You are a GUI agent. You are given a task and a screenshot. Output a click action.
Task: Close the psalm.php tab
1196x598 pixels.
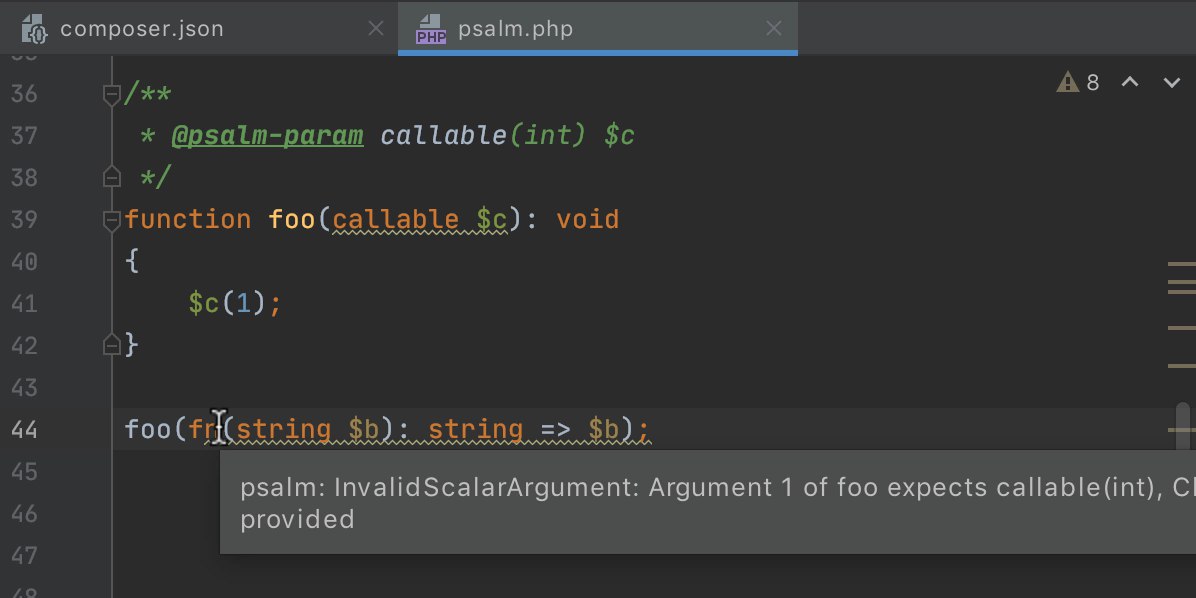coord(773,29)
